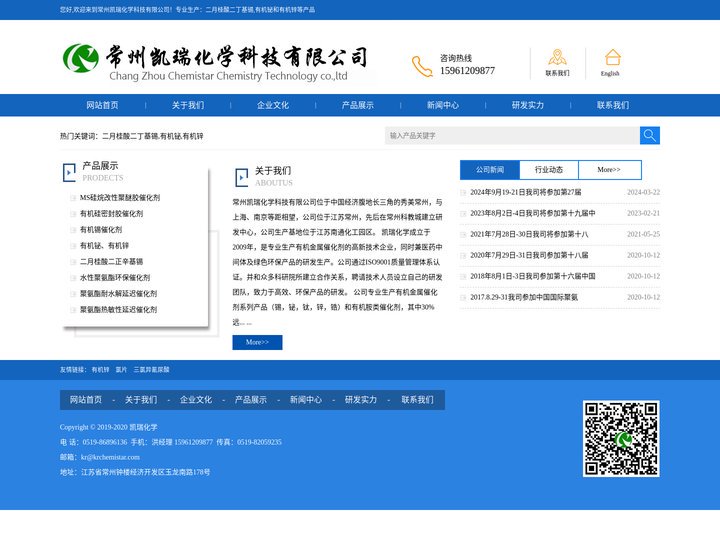Image resolution: width=720 pixels, height=540 pixels.
Task: Click More>> in the news tabs
Action: point(609,170)
